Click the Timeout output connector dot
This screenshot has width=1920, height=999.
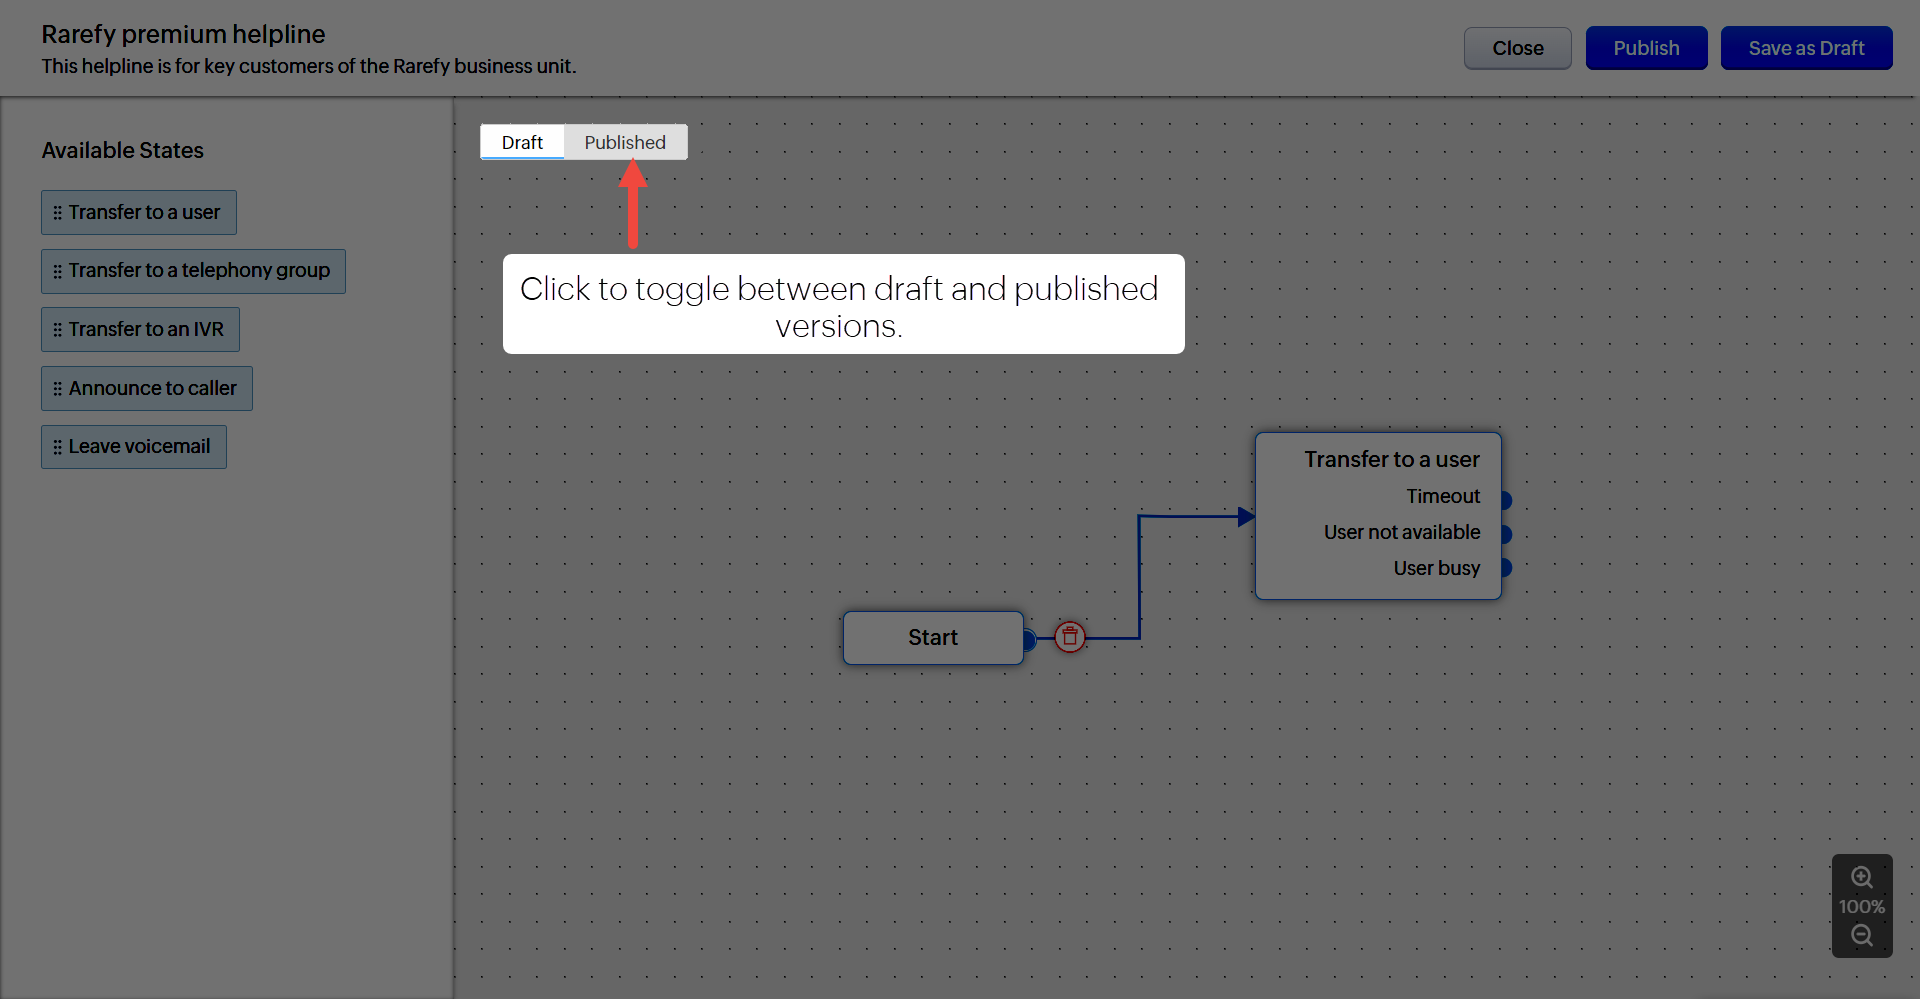[x=1505, y=500]
